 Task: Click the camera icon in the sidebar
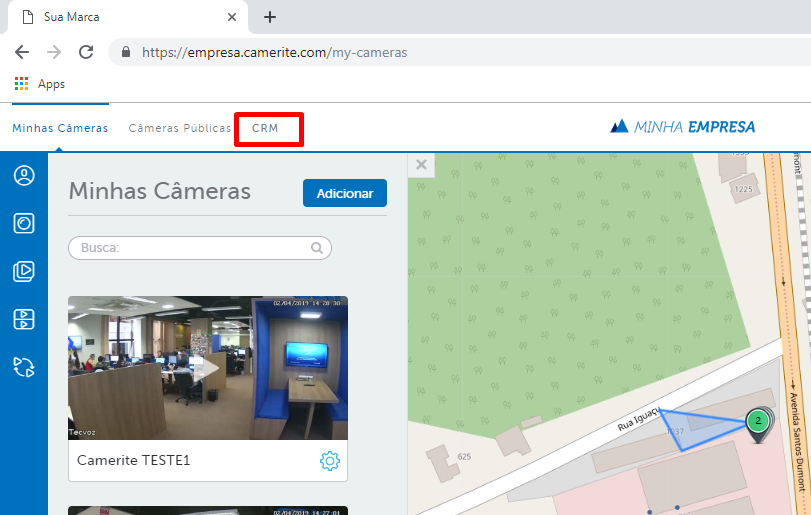pyautogui.click(x=24, y=223)
